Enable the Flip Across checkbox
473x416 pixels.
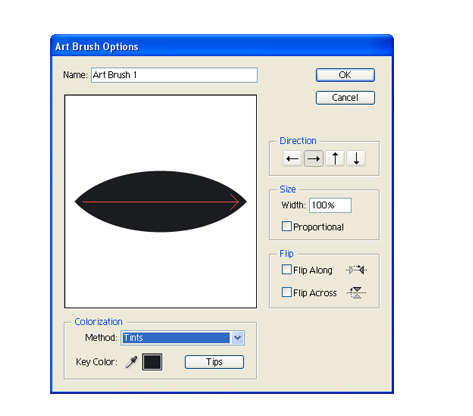pos(287,292)
